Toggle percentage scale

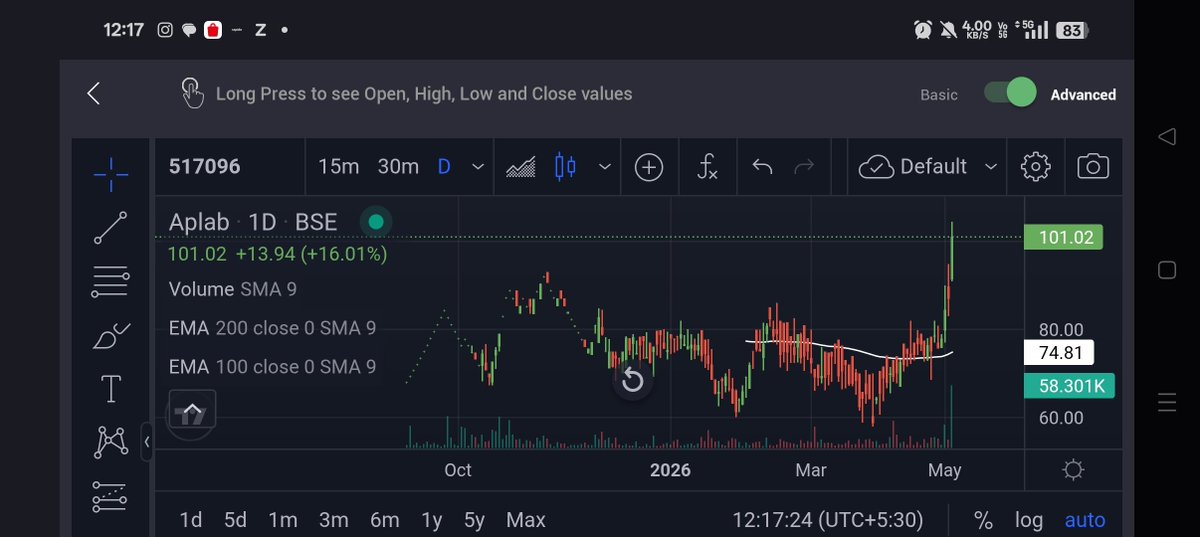(984, 520)
